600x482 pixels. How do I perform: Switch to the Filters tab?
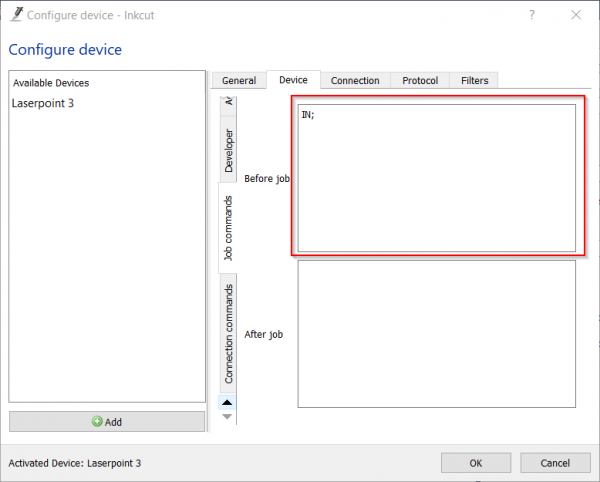pyautogui.click(x=474, y=80)
